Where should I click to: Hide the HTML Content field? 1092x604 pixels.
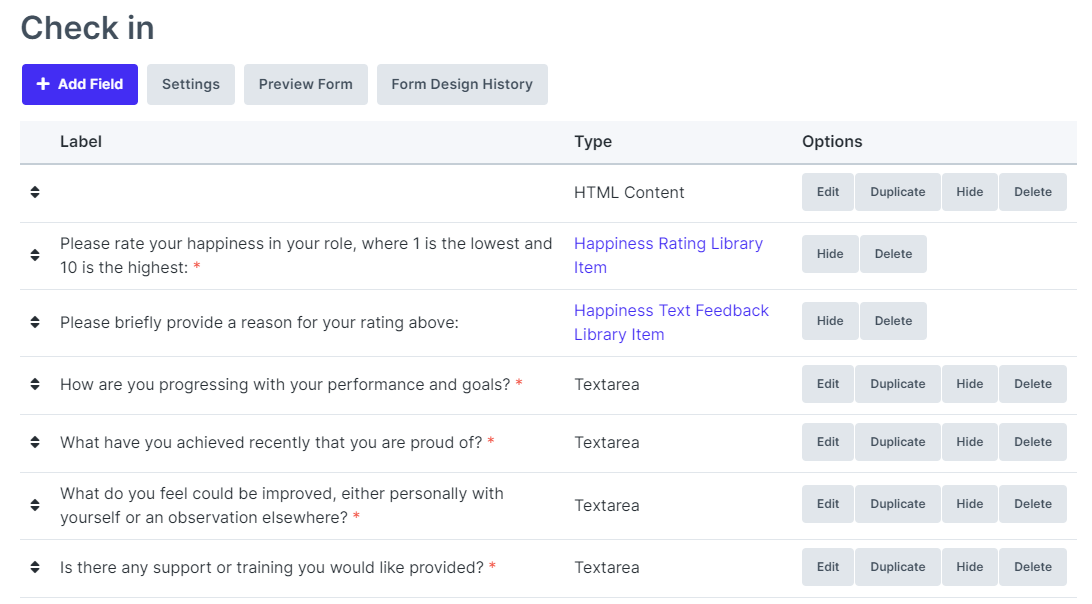(x=969, y=191)
